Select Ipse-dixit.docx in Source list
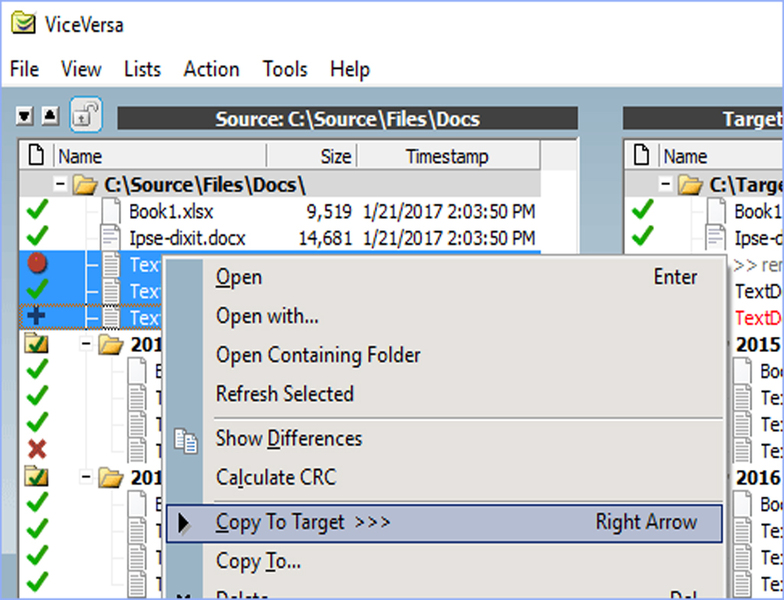784x600 pixels. 187,238
